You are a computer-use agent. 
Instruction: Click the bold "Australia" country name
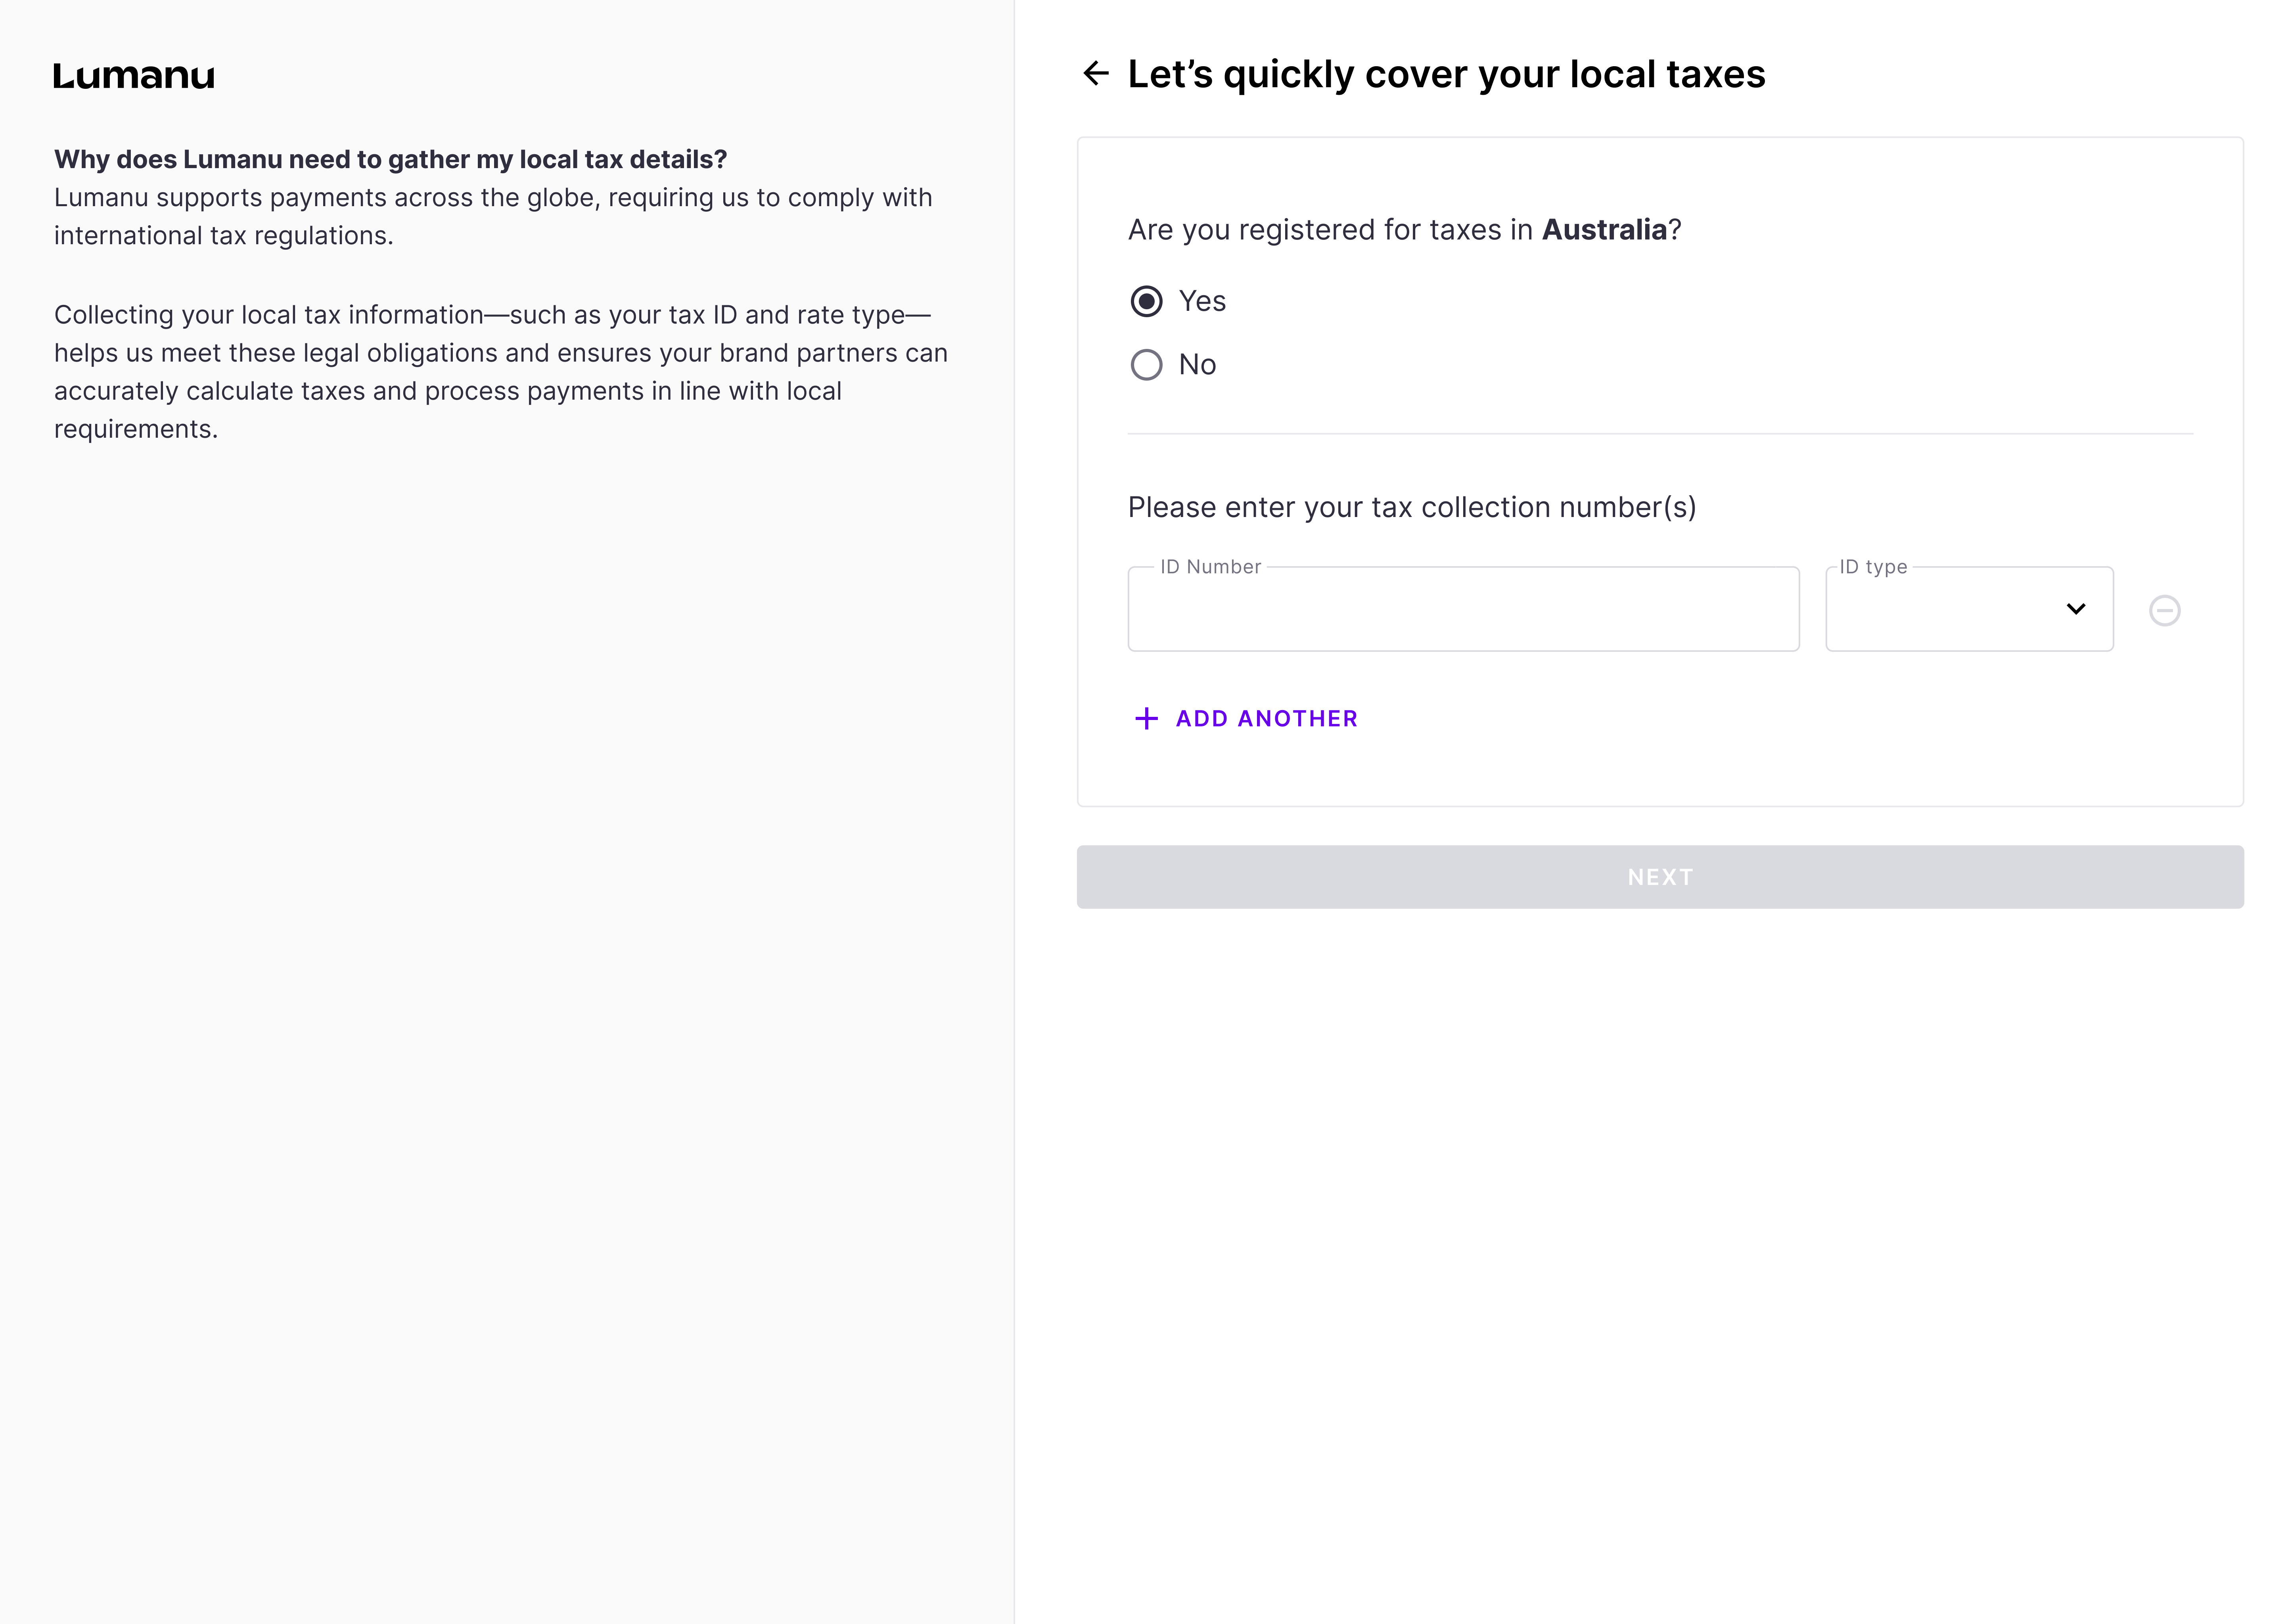(1603, 230)
